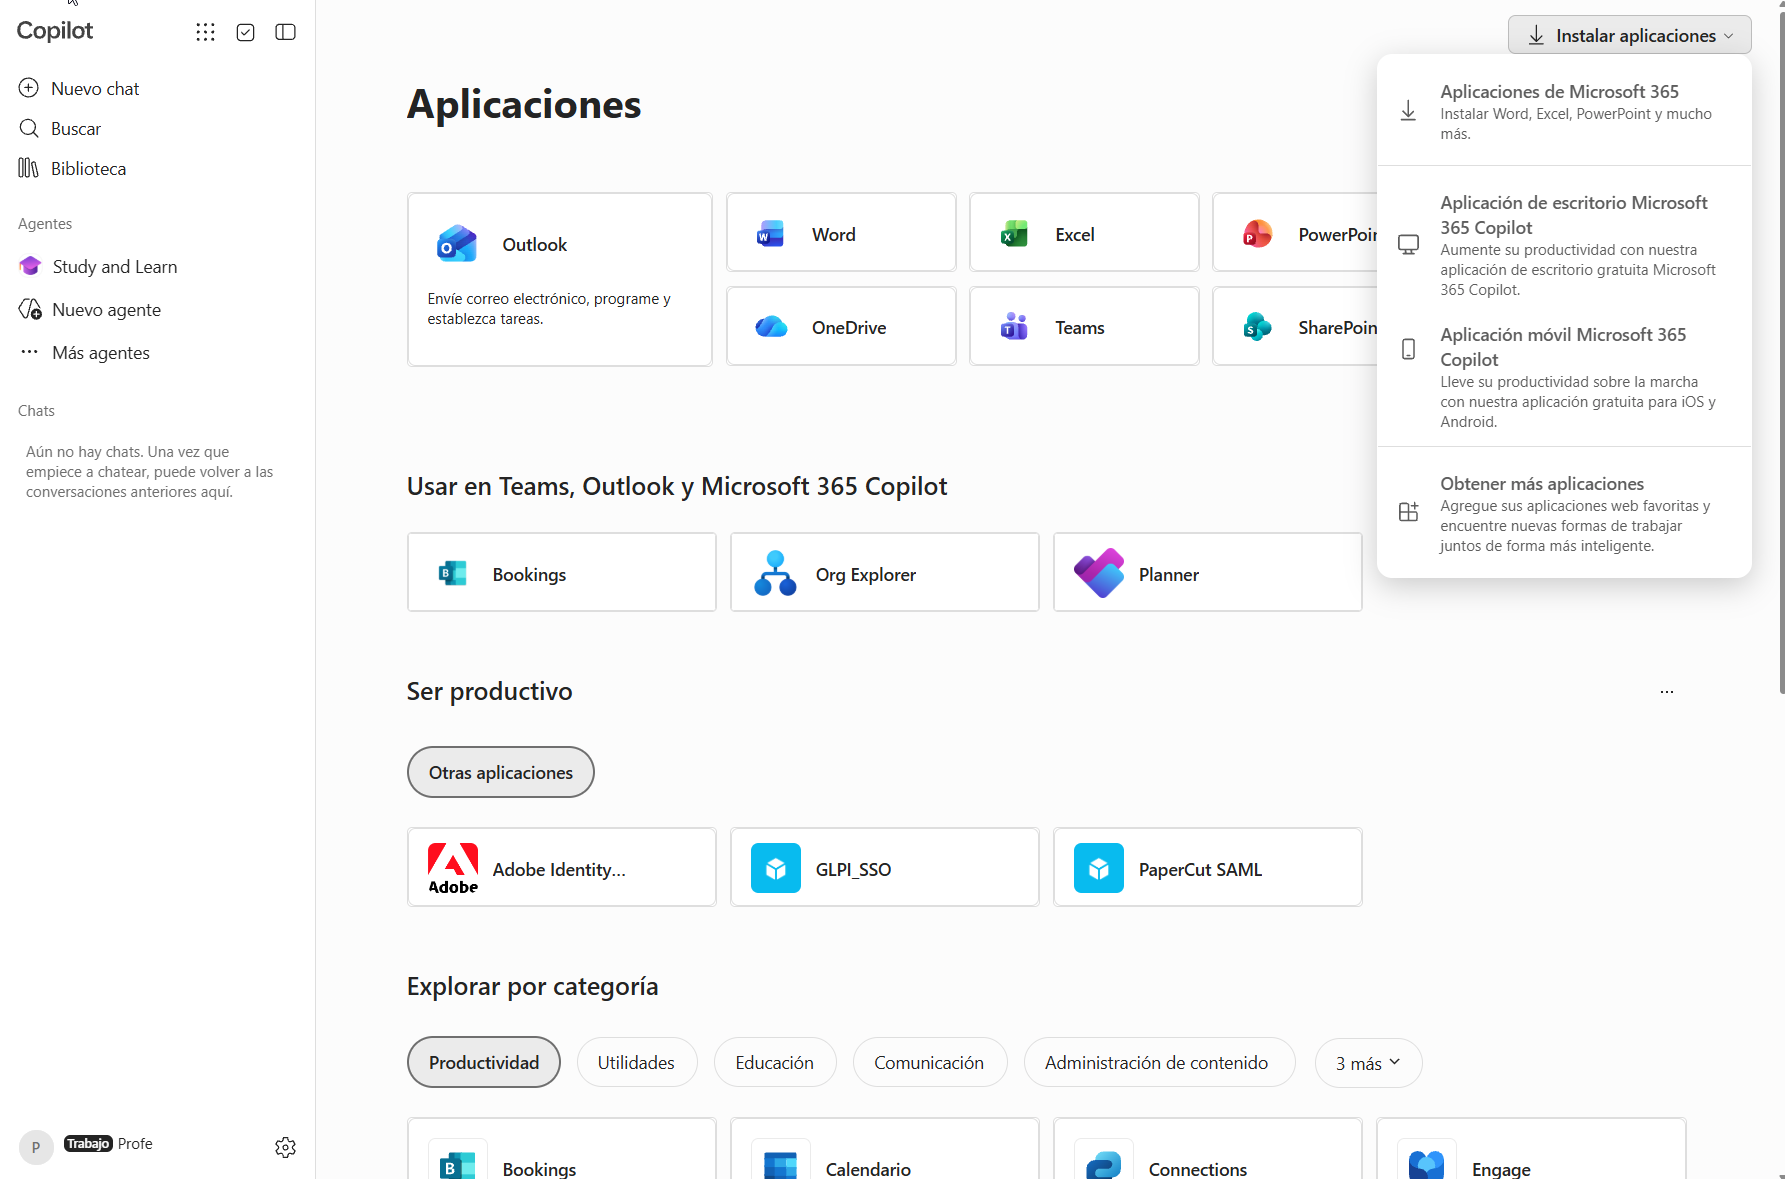Open the PowerPoint app tile
The image size is (1785, 1179).
coord(1295,233)
